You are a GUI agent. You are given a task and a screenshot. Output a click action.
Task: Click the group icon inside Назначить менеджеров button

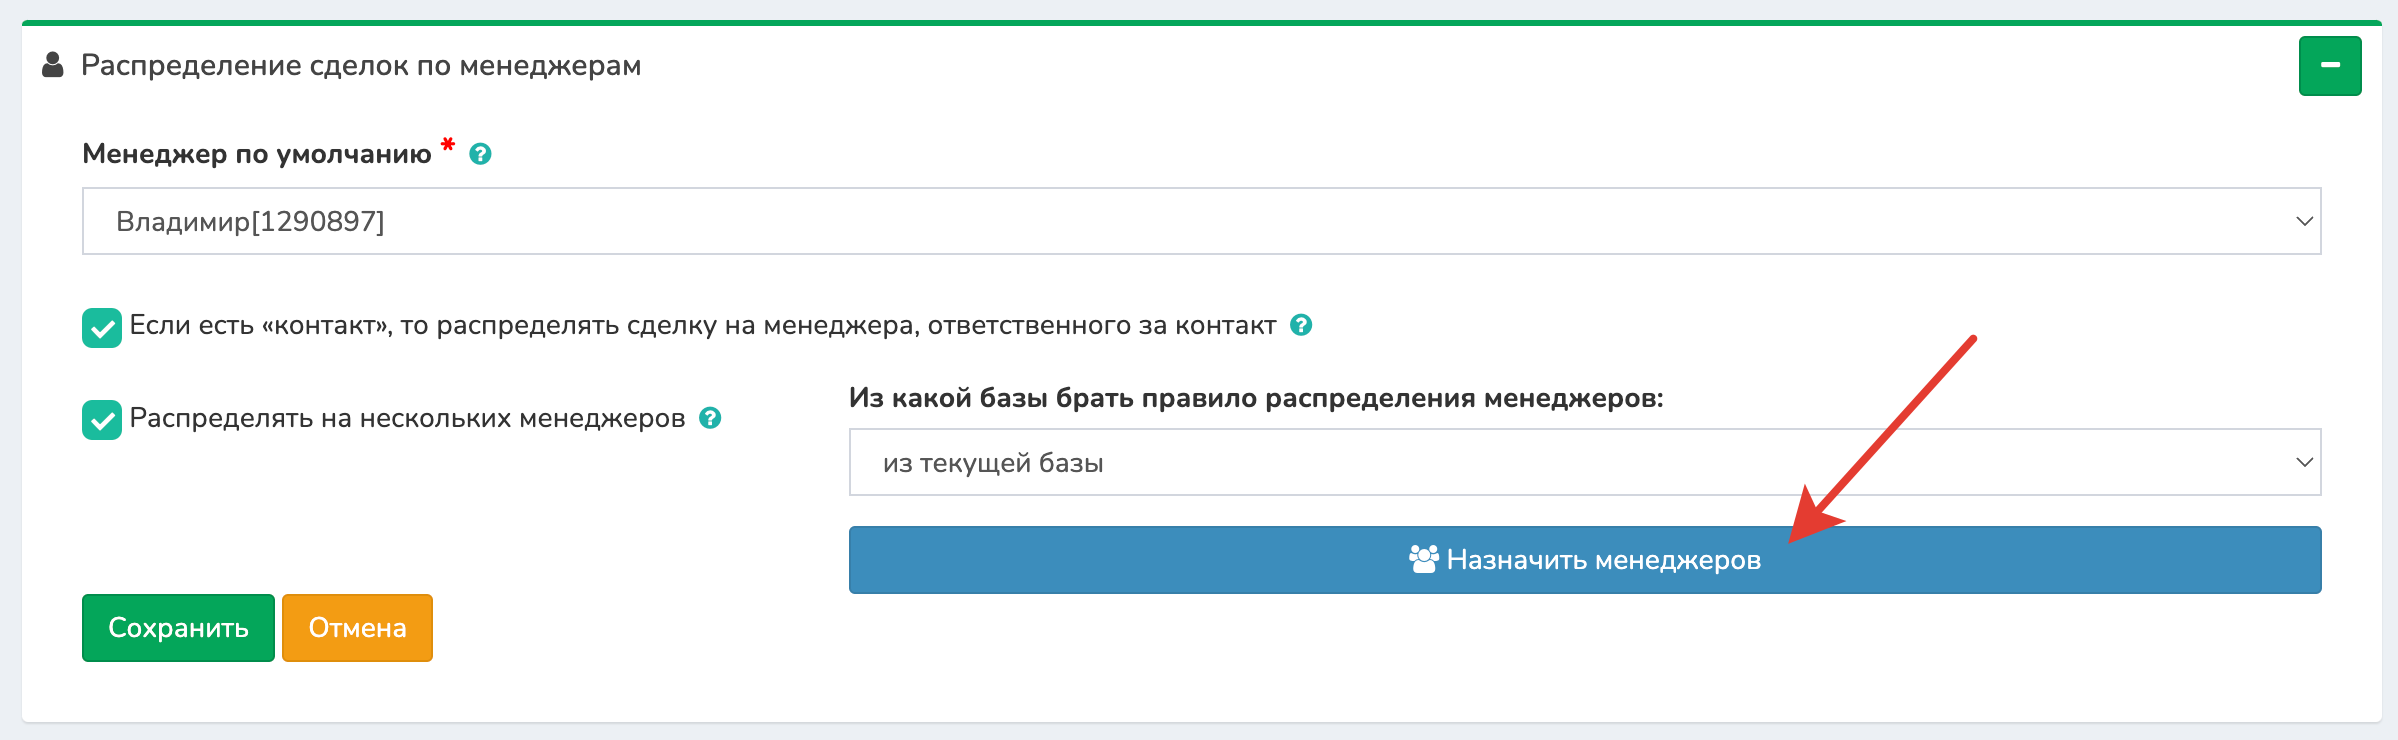1424,560
